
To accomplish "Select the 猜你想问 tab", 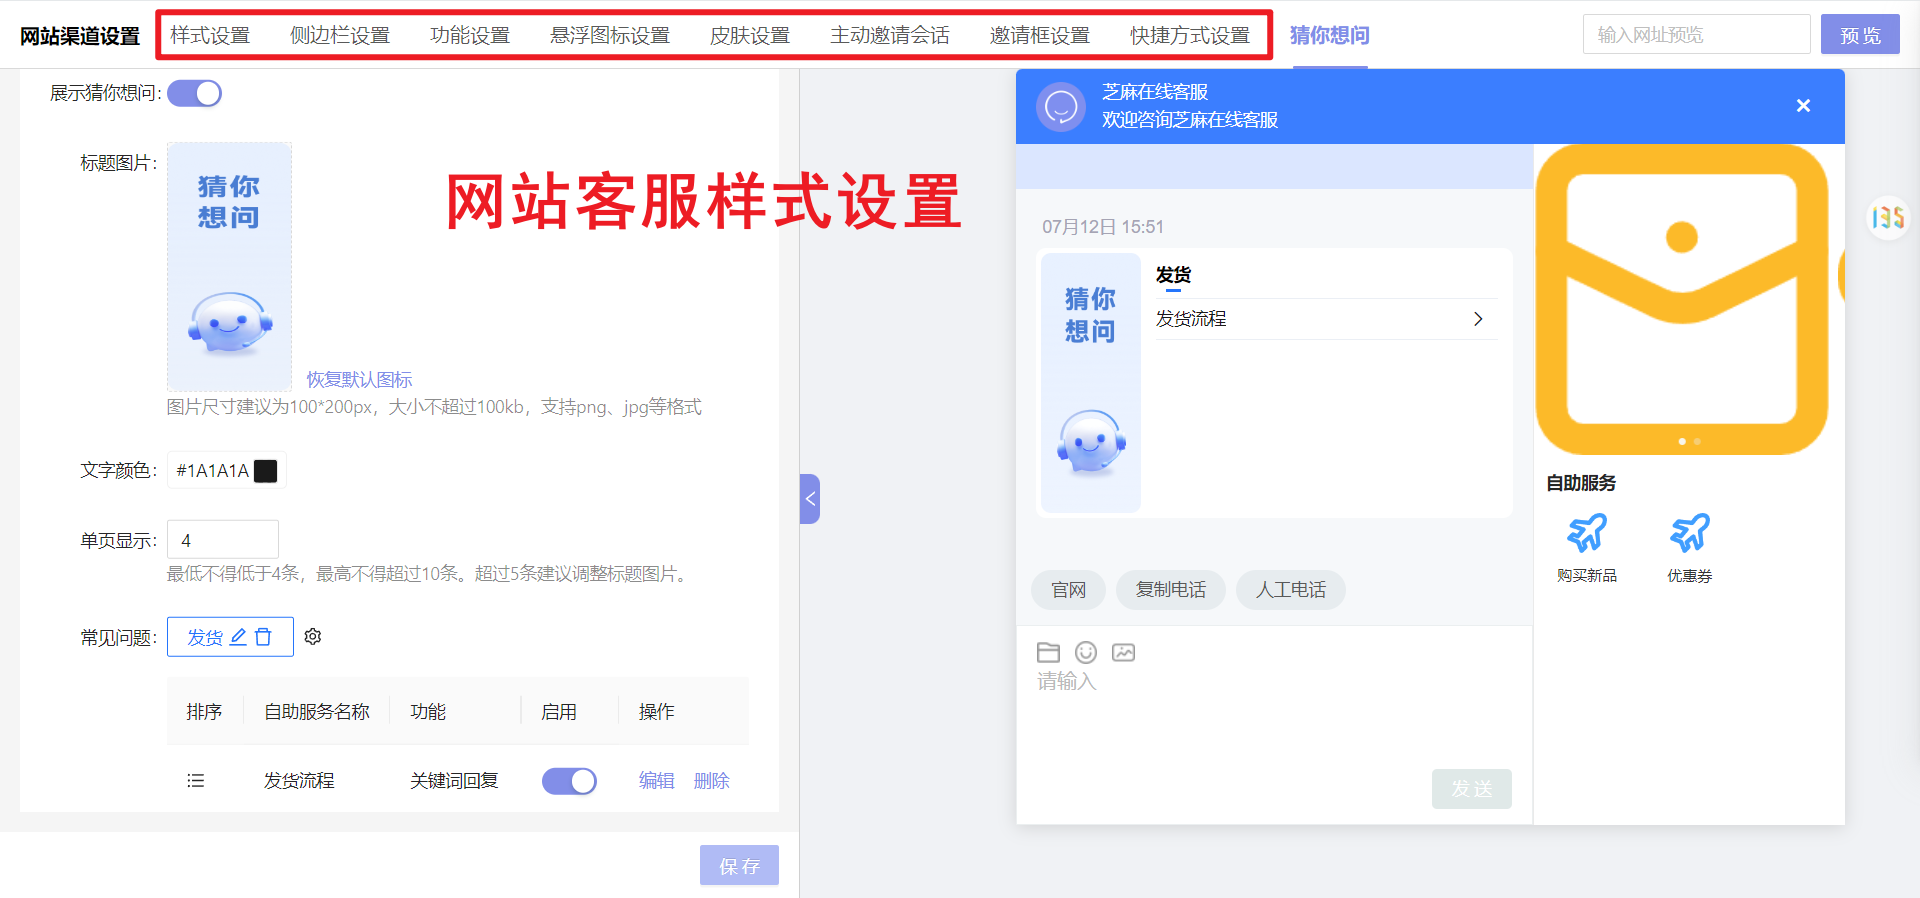I will coord(1329,35).
